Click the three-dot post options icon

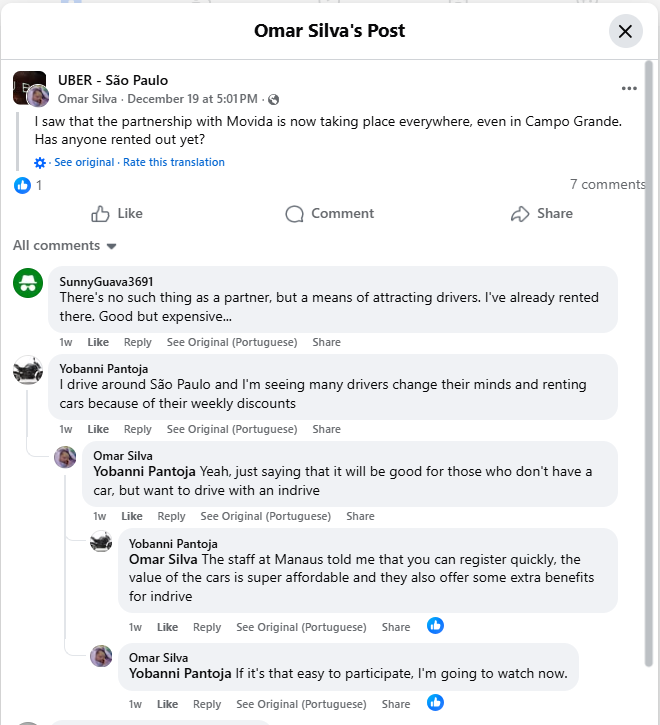629,89
